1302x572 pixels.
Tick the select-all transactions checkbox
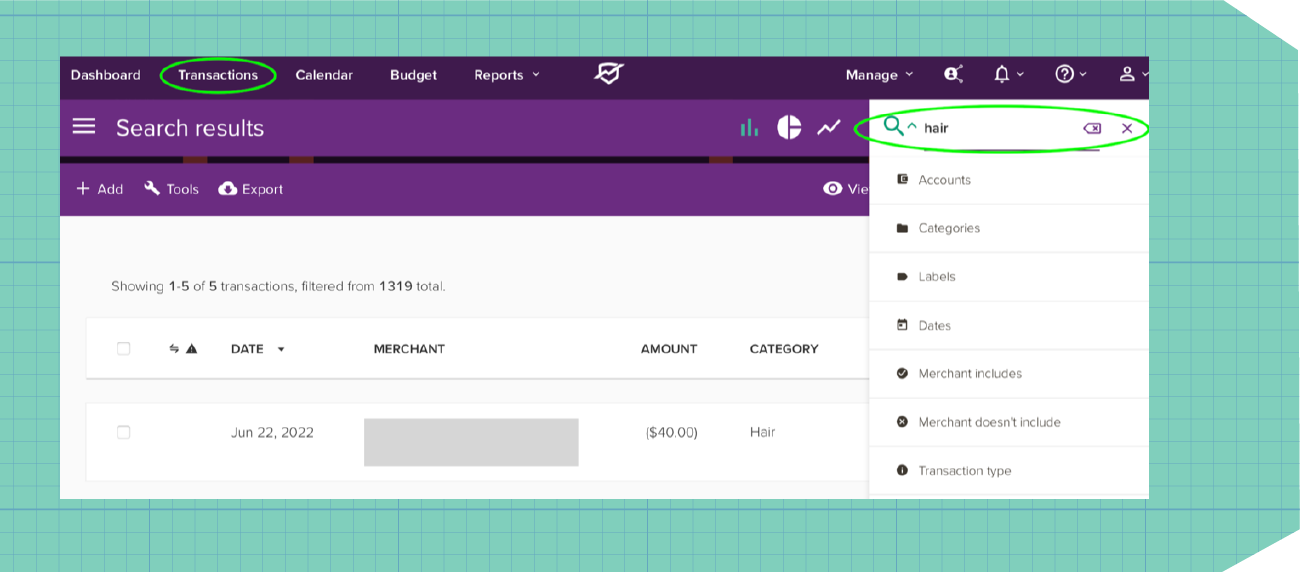[123, 349]
